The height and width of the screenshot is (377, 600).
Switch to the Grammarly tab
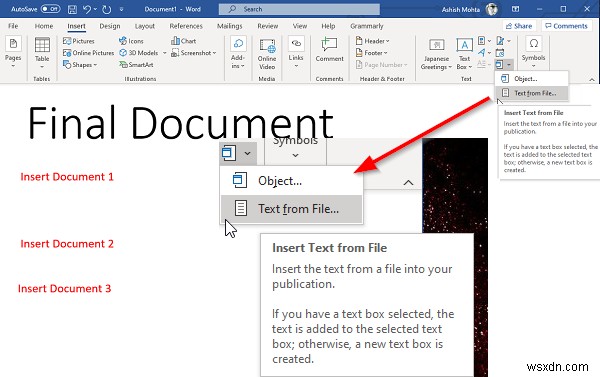click(x=367, y=26)
